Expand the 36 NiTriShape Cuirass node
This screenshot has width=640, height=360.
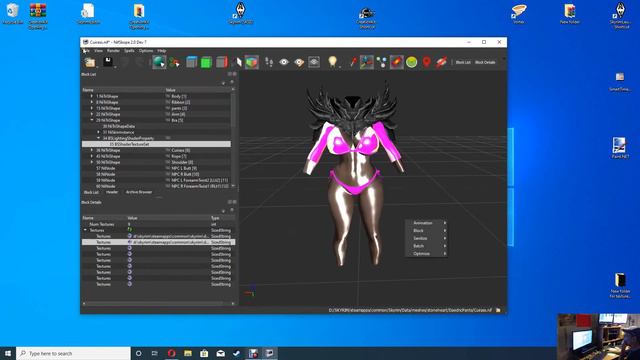pyautogui.click(x=92, y=150)
